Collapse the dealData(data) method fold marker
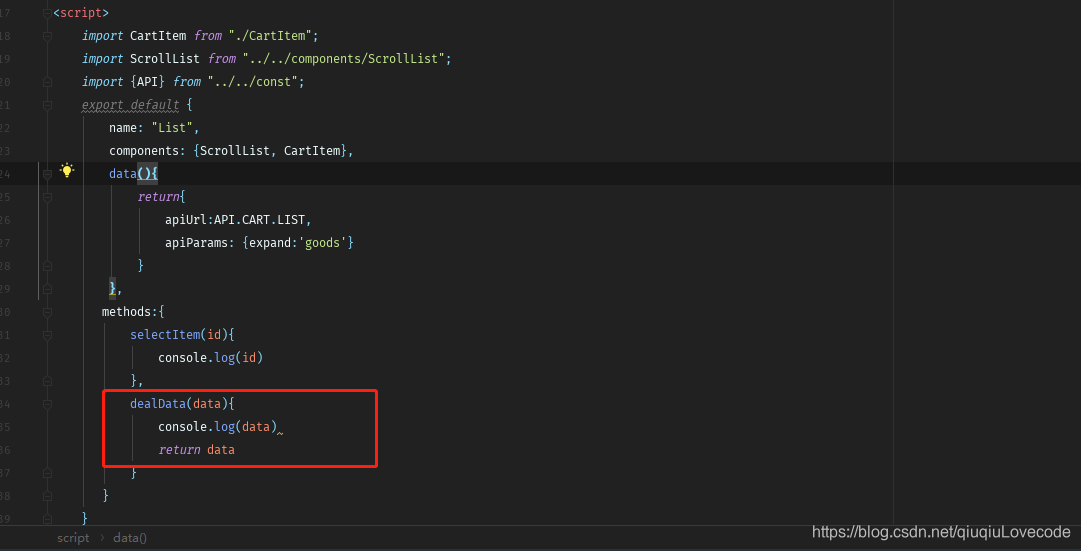 click(47, 403)
